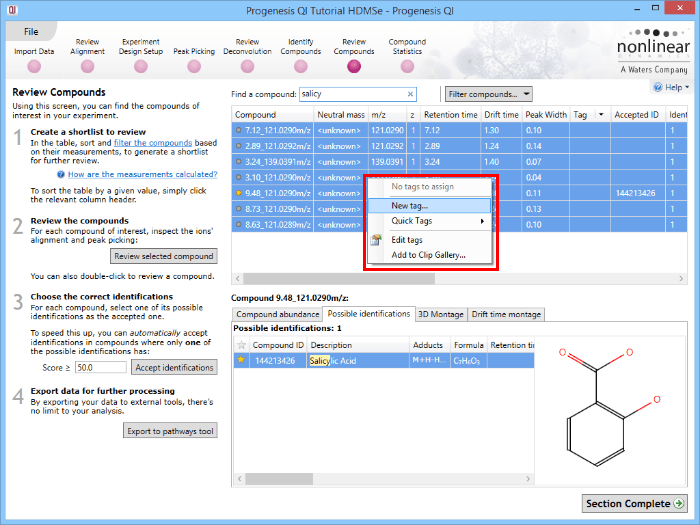The image size is (700, 525).
Task: Click the Edit tags icon in context menu
Action: click(x=376, y=240)
